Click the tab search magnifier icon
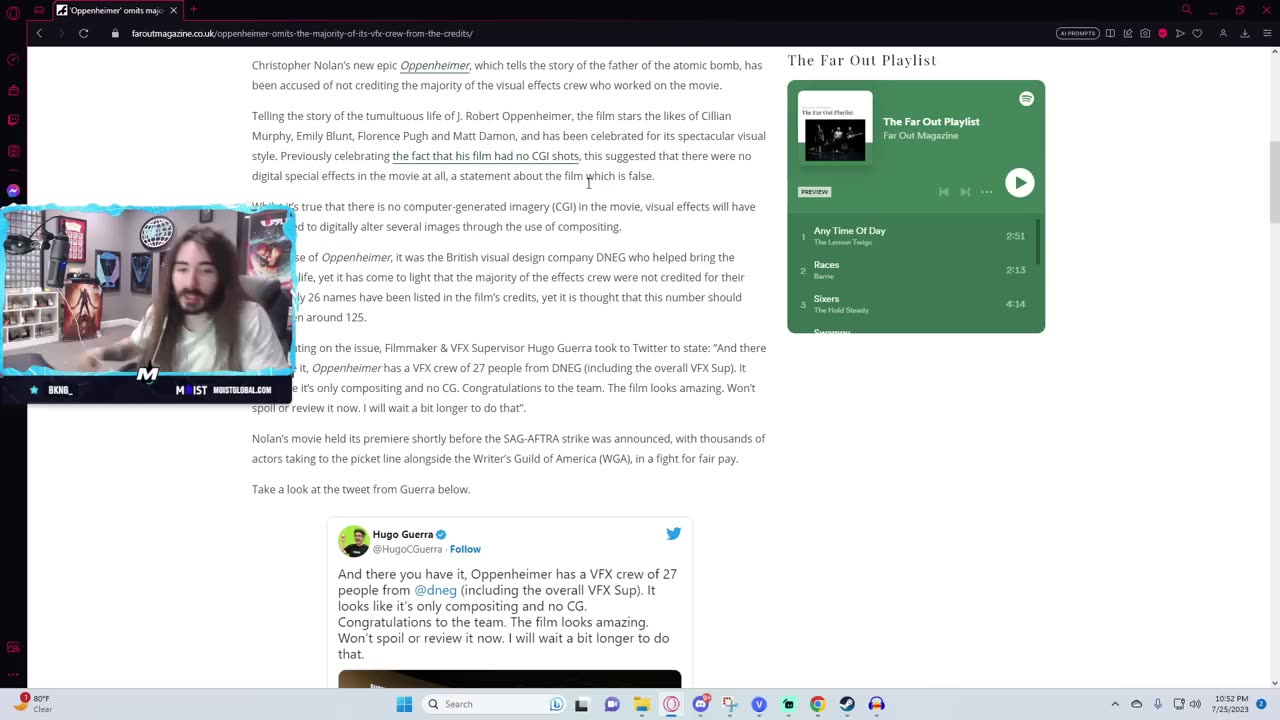The width and height of the screenshot is (1280, 720). (1186, 10)
